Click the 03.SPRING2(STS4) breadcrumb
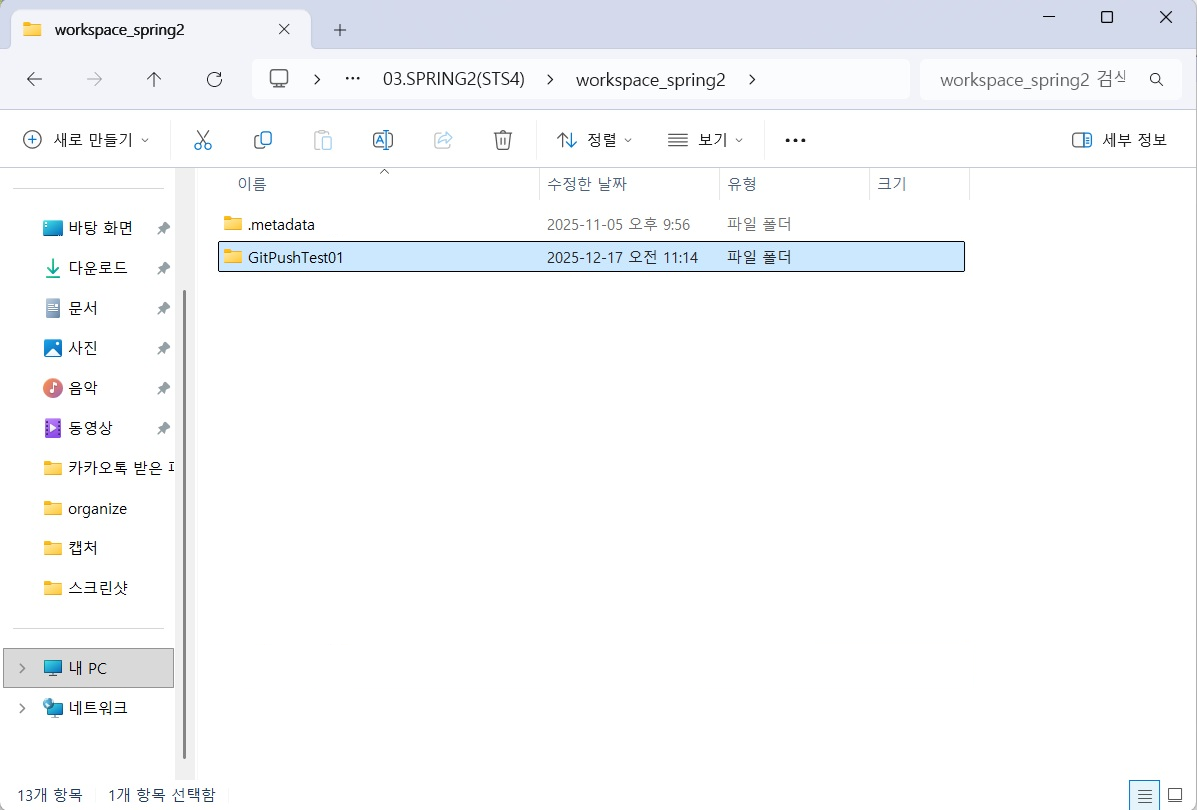The width and height of the screenshot is (1197, 810). pos(453,79)
